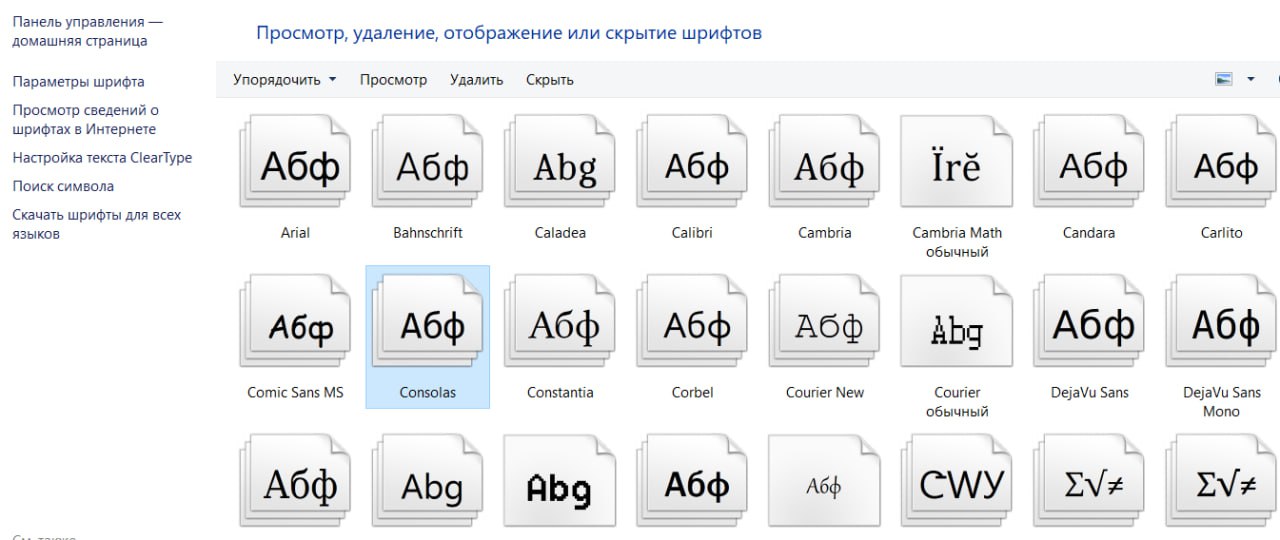This screenshot has height=540, width=1280.
Task: Click the change view icon button
Action: (1223, 80)
